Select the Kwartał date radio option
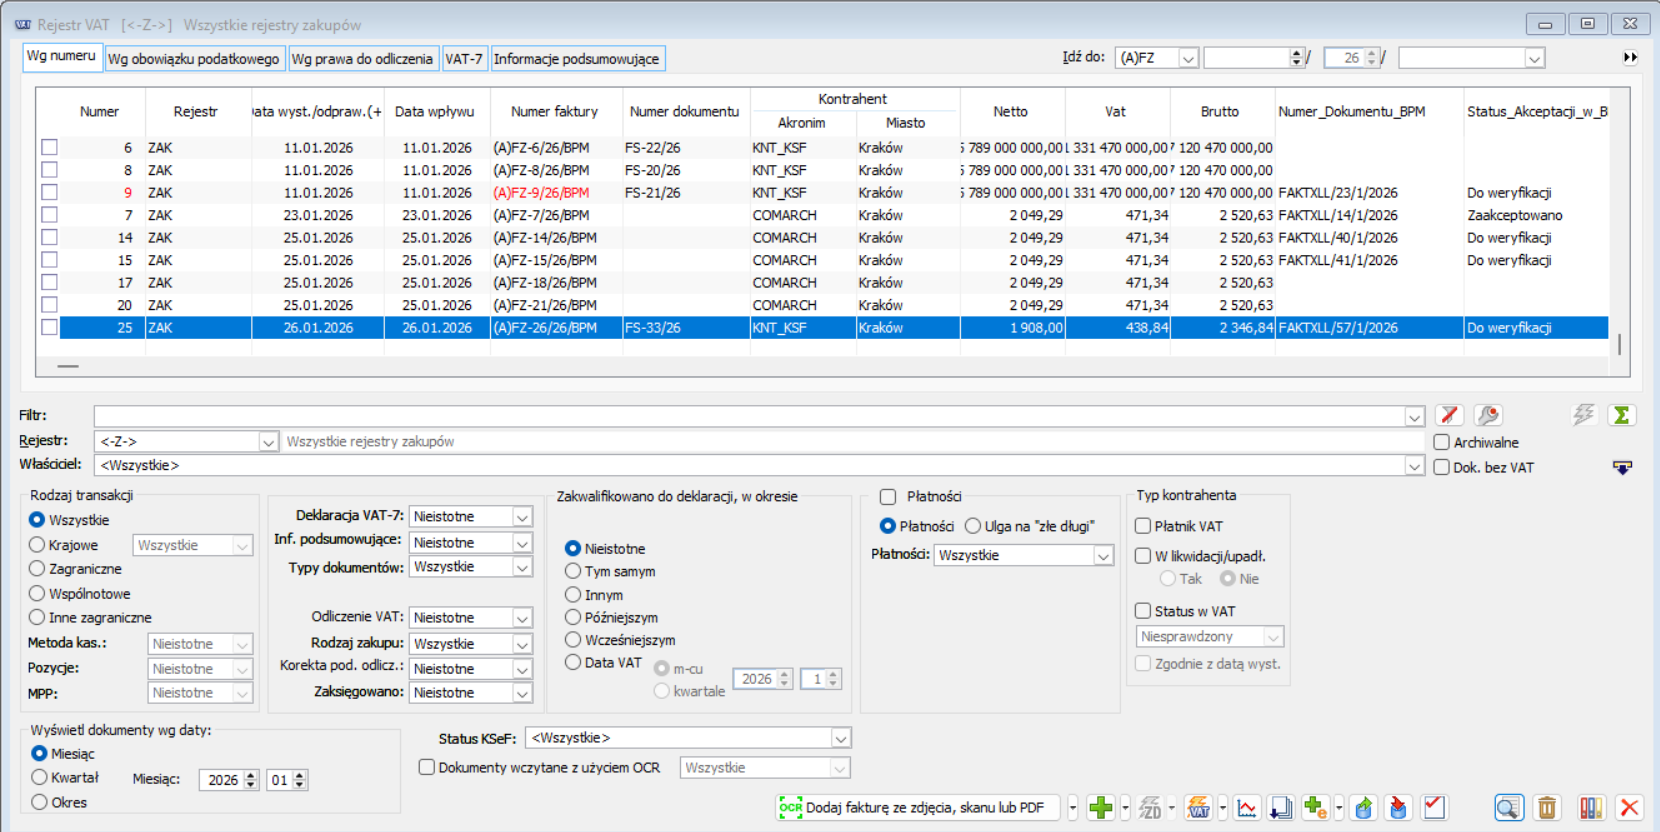 coord(40,777)
